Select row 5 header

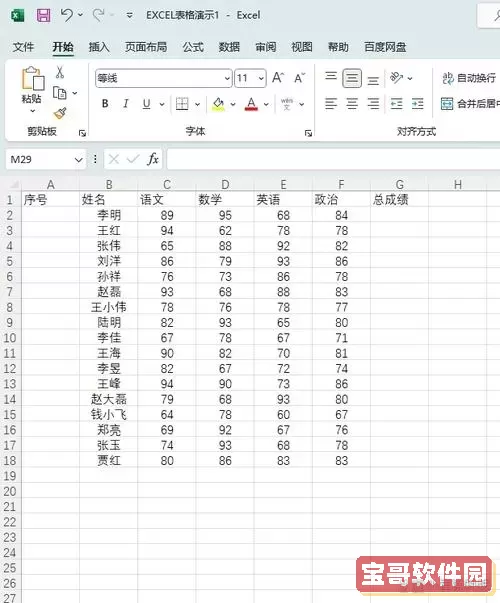pyautogui.click(x=10, y=261)
